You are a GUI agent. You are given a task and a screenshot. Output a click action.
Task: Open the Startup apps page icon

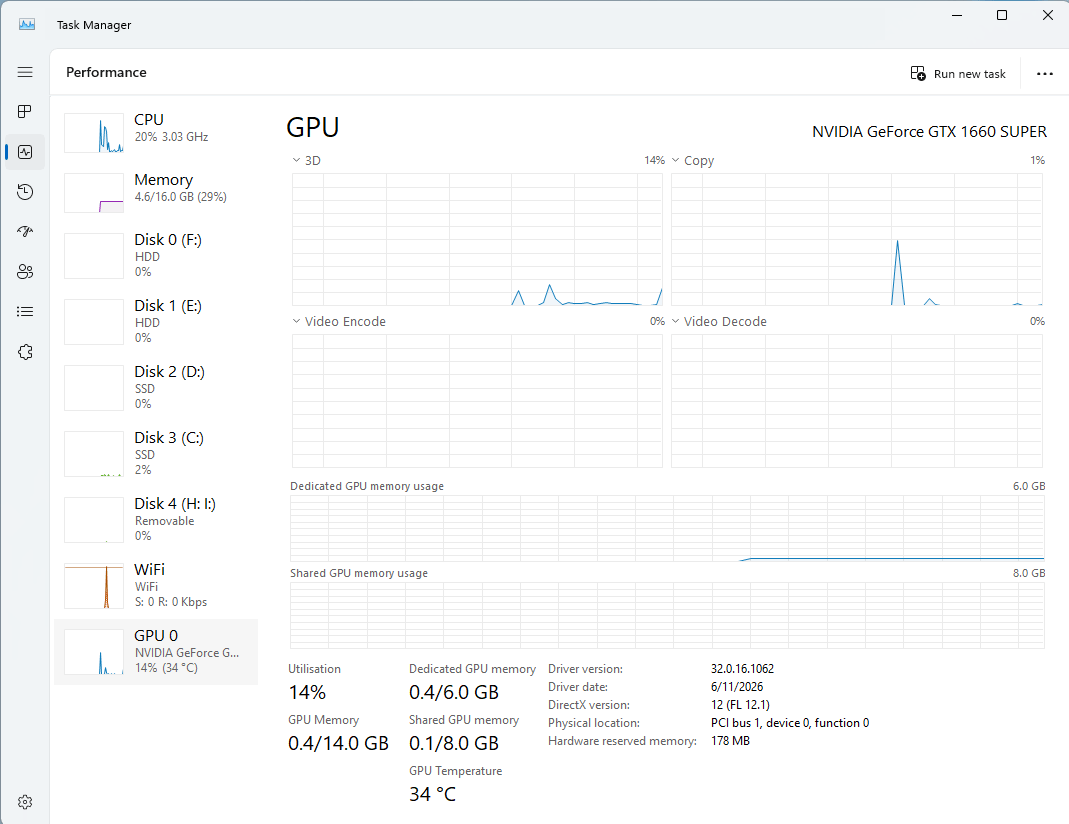[x=25, y=232]
